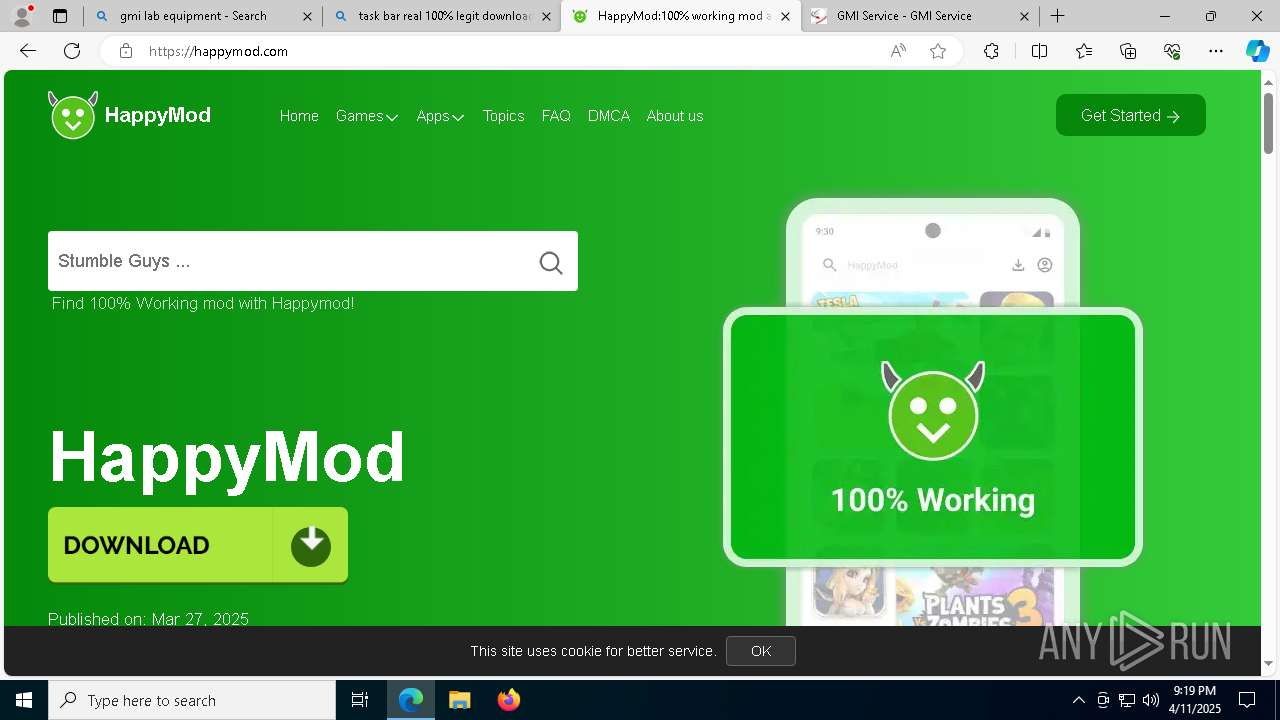This screenshot has height=720, width=1280.
Task: Refresh the page
Action: tap(72, 51)
